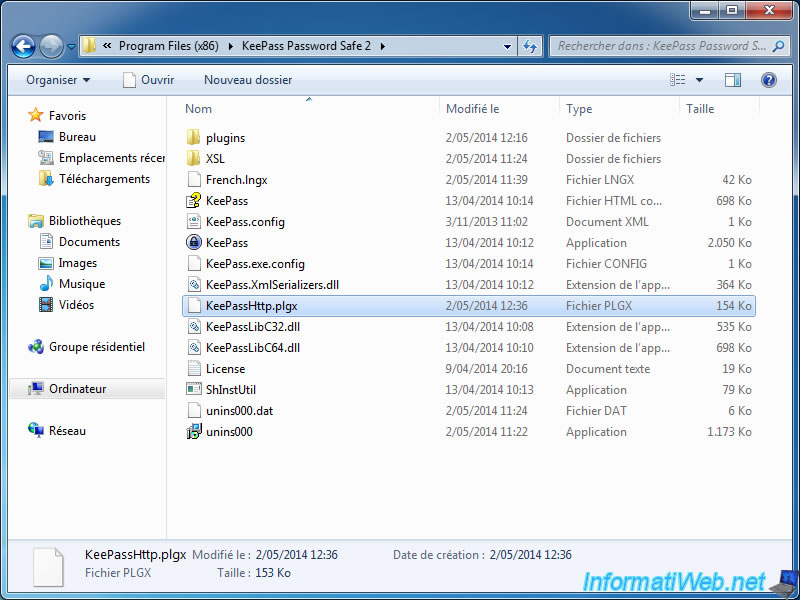Change the view with the view icon
Viewport: 800px width, 600px height.
pyautogui.click(x=678, y=80)
